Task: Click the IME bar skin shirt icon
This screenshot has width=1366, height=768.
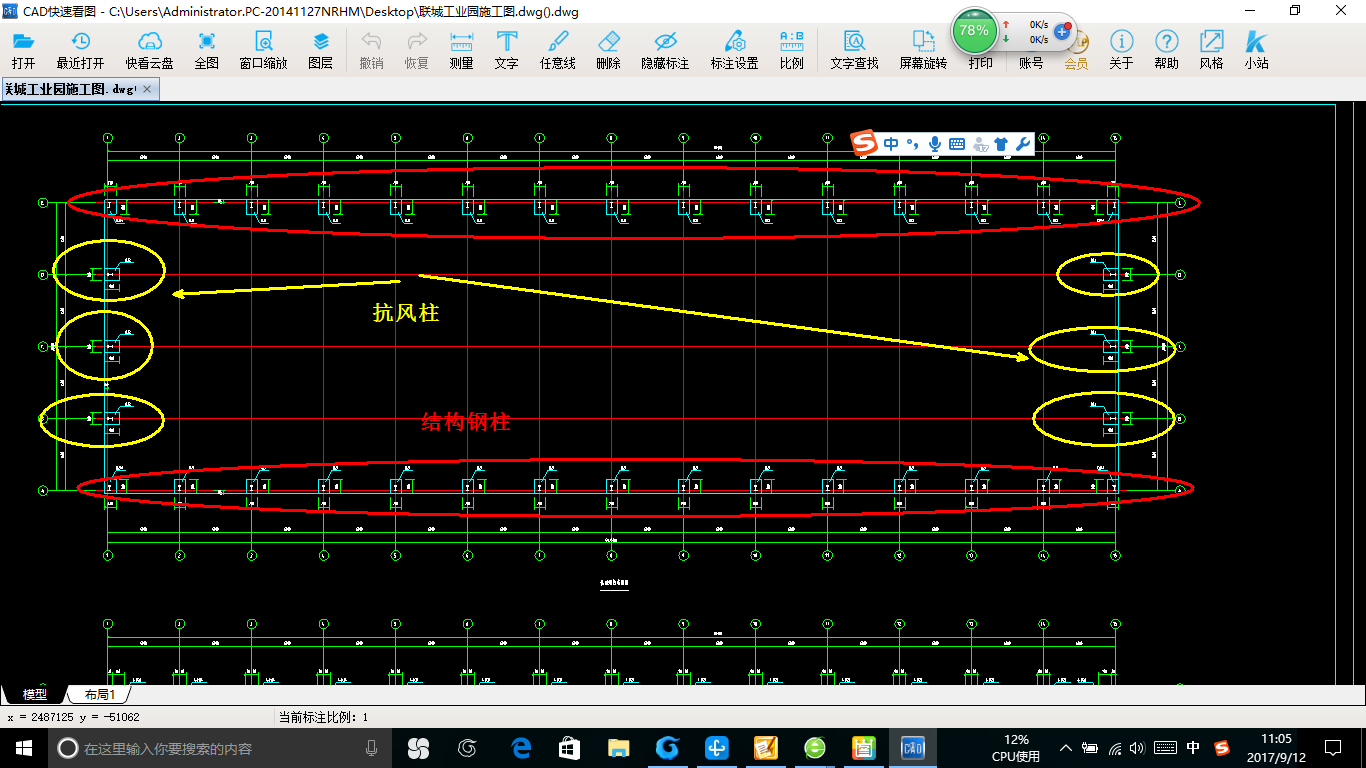Action: [1001, 144]
